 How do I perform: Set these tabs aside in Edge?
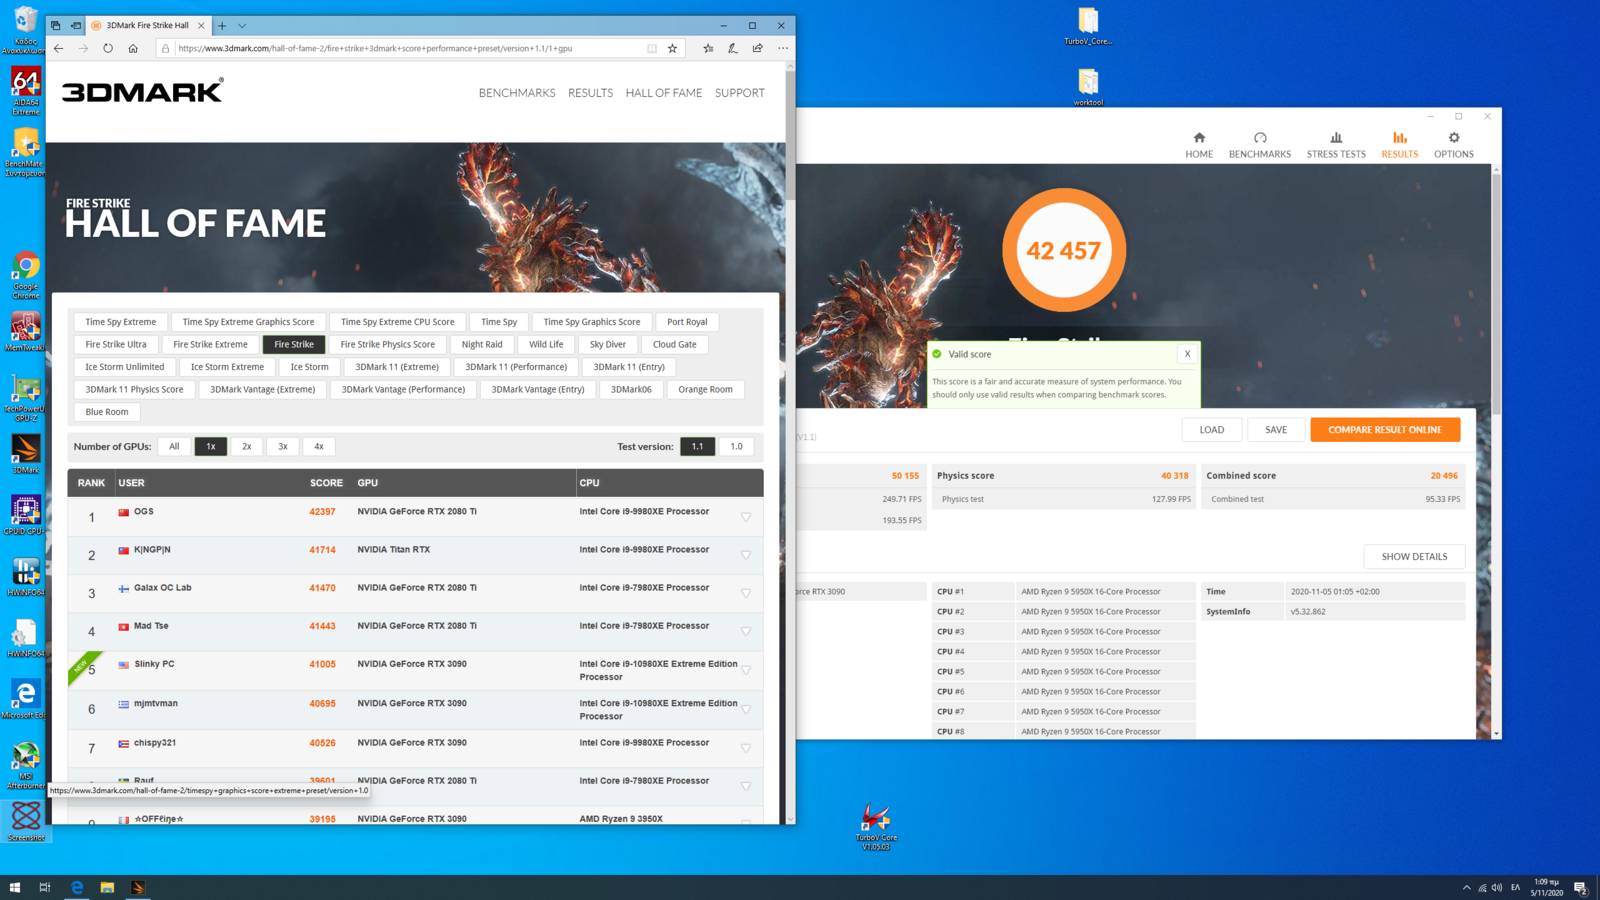(75, 26)
